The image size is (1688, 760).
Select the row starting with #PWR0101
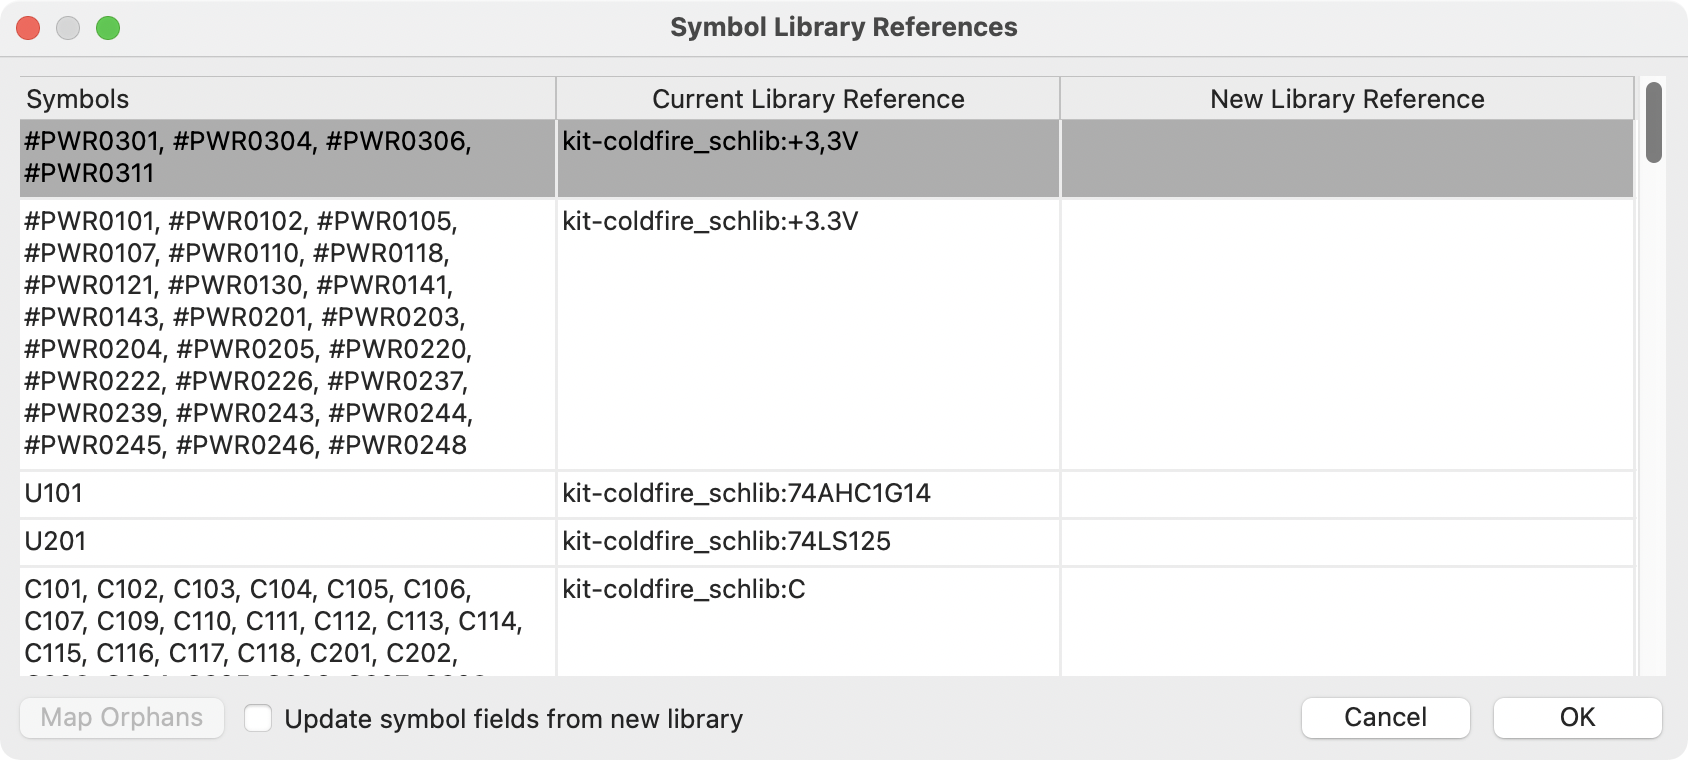click(287, 333)
